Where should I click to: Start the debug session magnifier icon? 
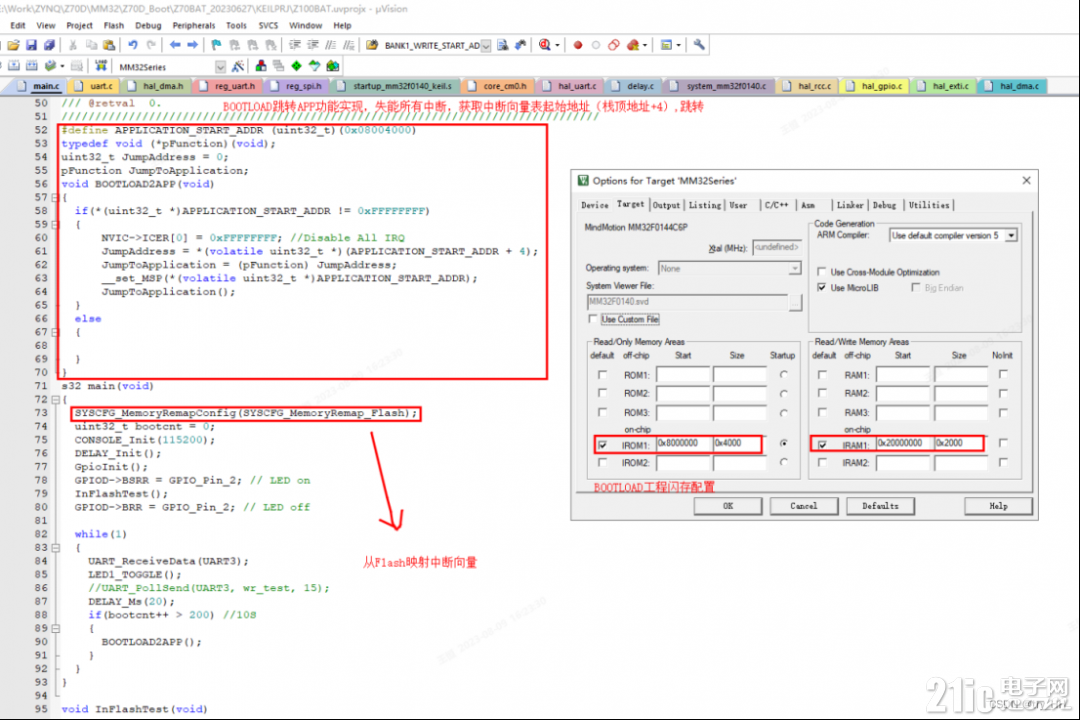pyautogui.click(x=544, y=45)
